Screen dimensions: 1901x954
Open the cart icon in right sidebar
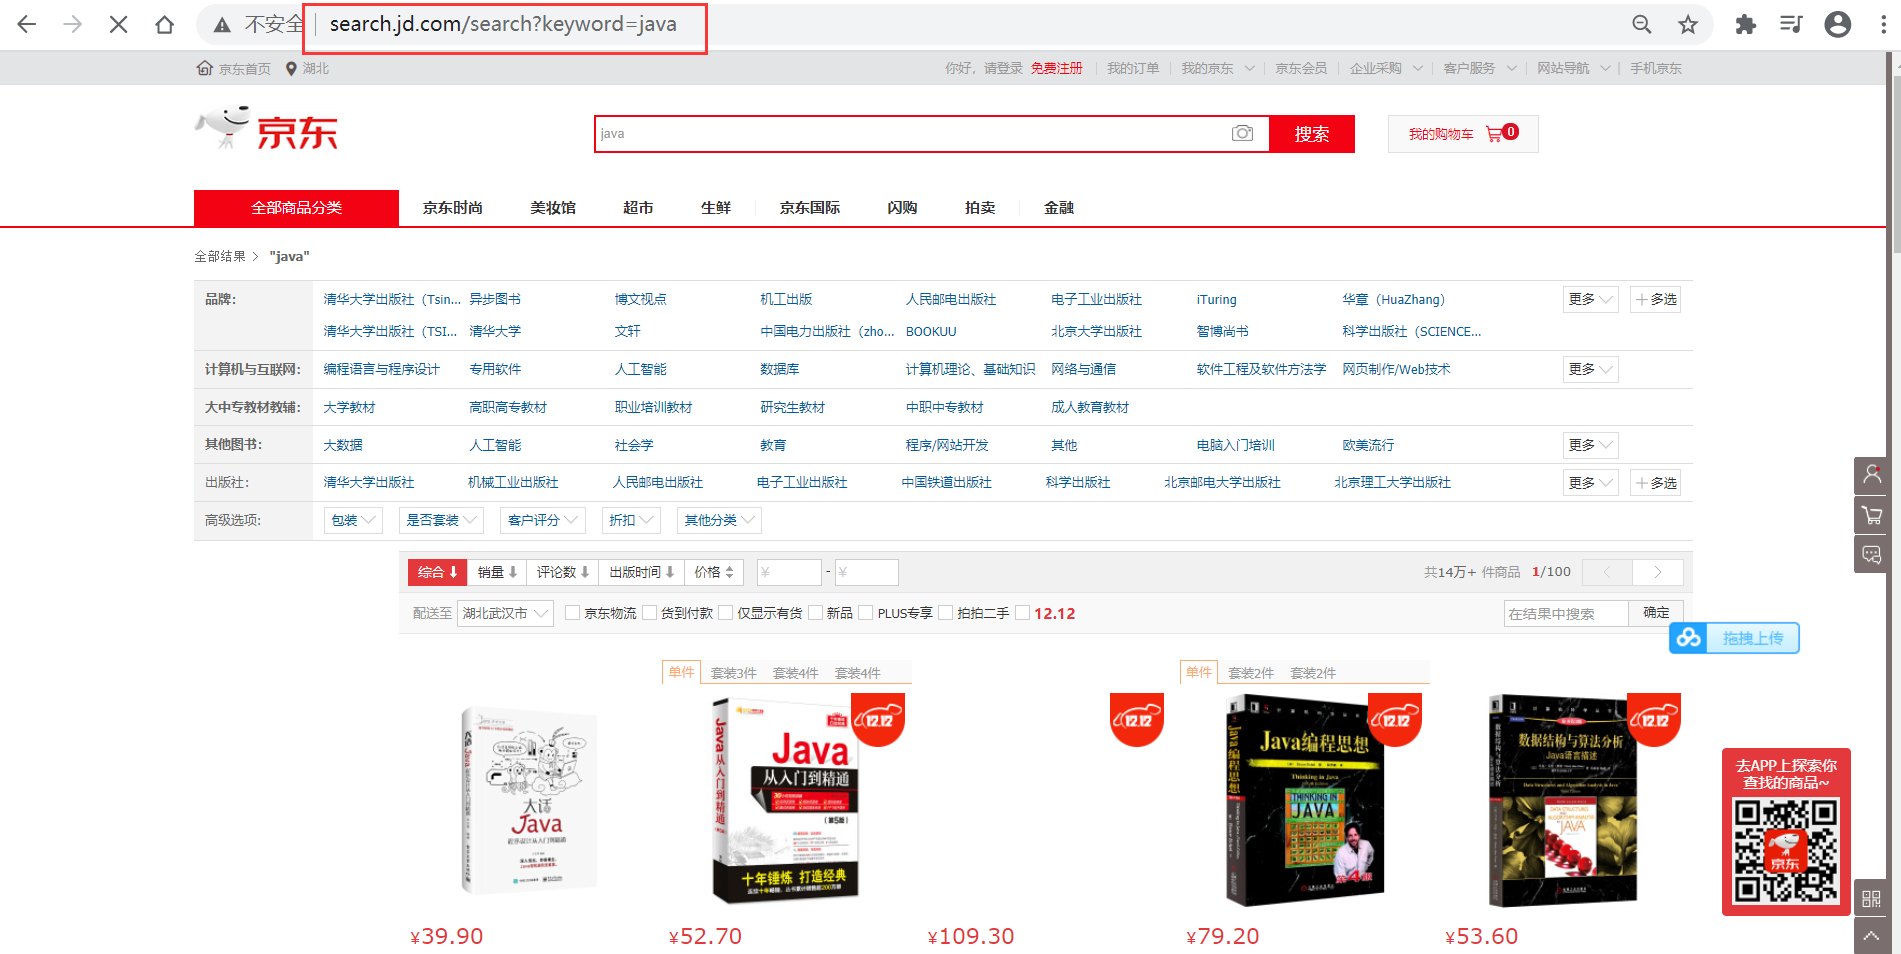click(x=1871, y=515)
